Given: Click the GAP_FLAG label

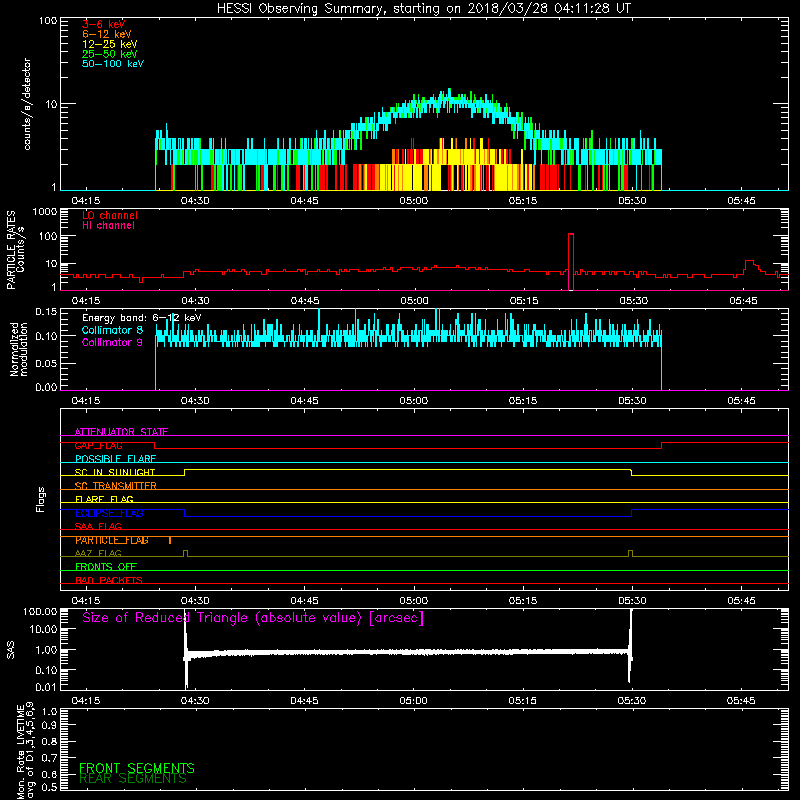Looking at the screenshot, I should click(x=98, y=445).
